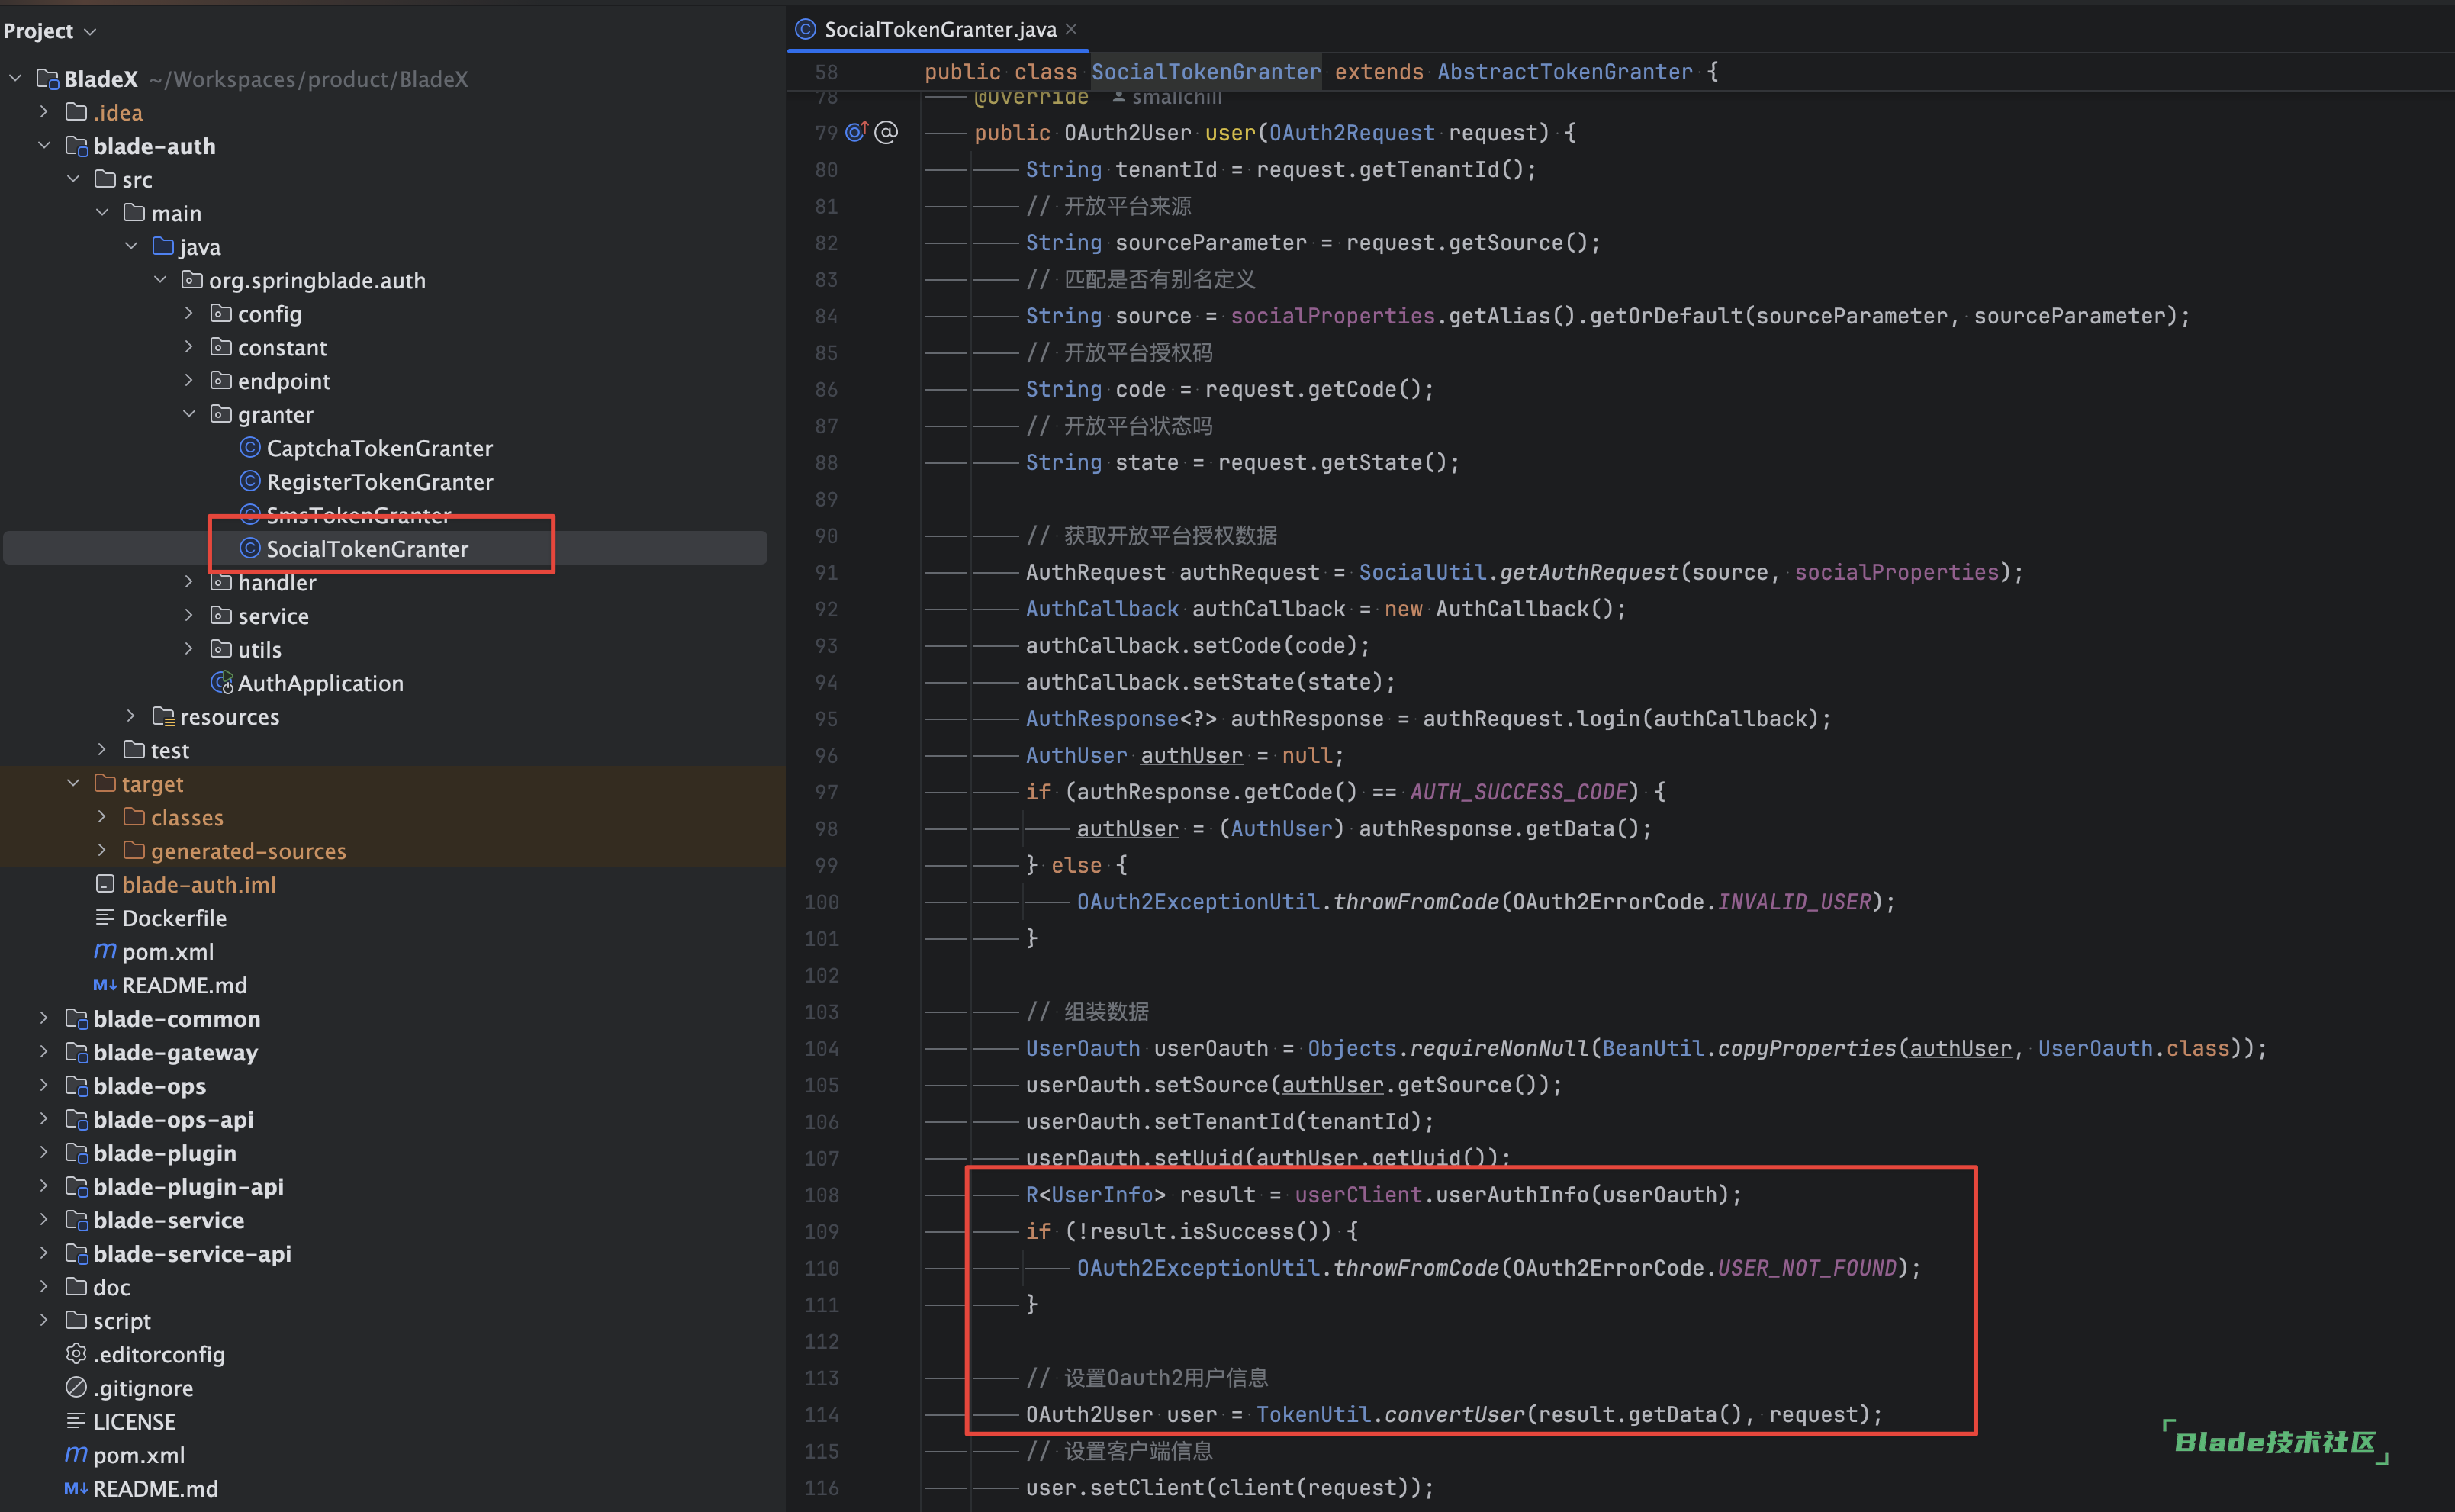
Task: Click the root pom.xml Maven icon
Action: click(76, 1454)
